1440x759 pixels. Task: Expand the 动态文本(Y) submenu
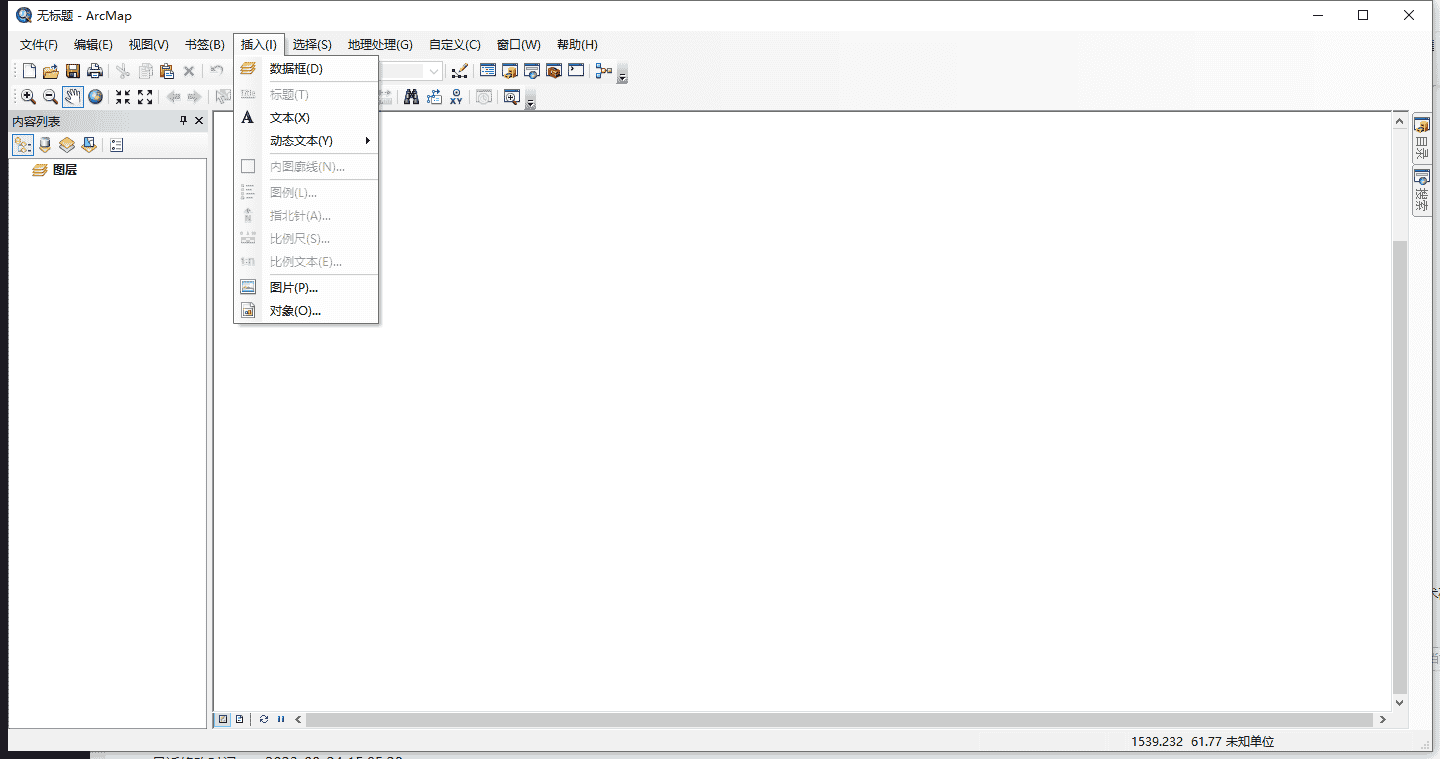tap(306, 141)
